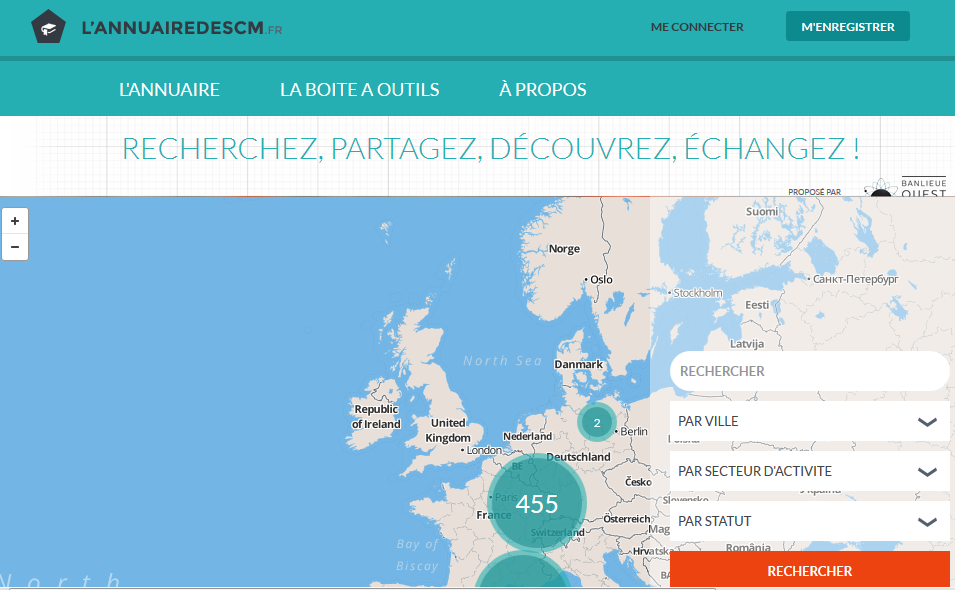Open the ME CONNECTER login link

(x=697, y=27)
